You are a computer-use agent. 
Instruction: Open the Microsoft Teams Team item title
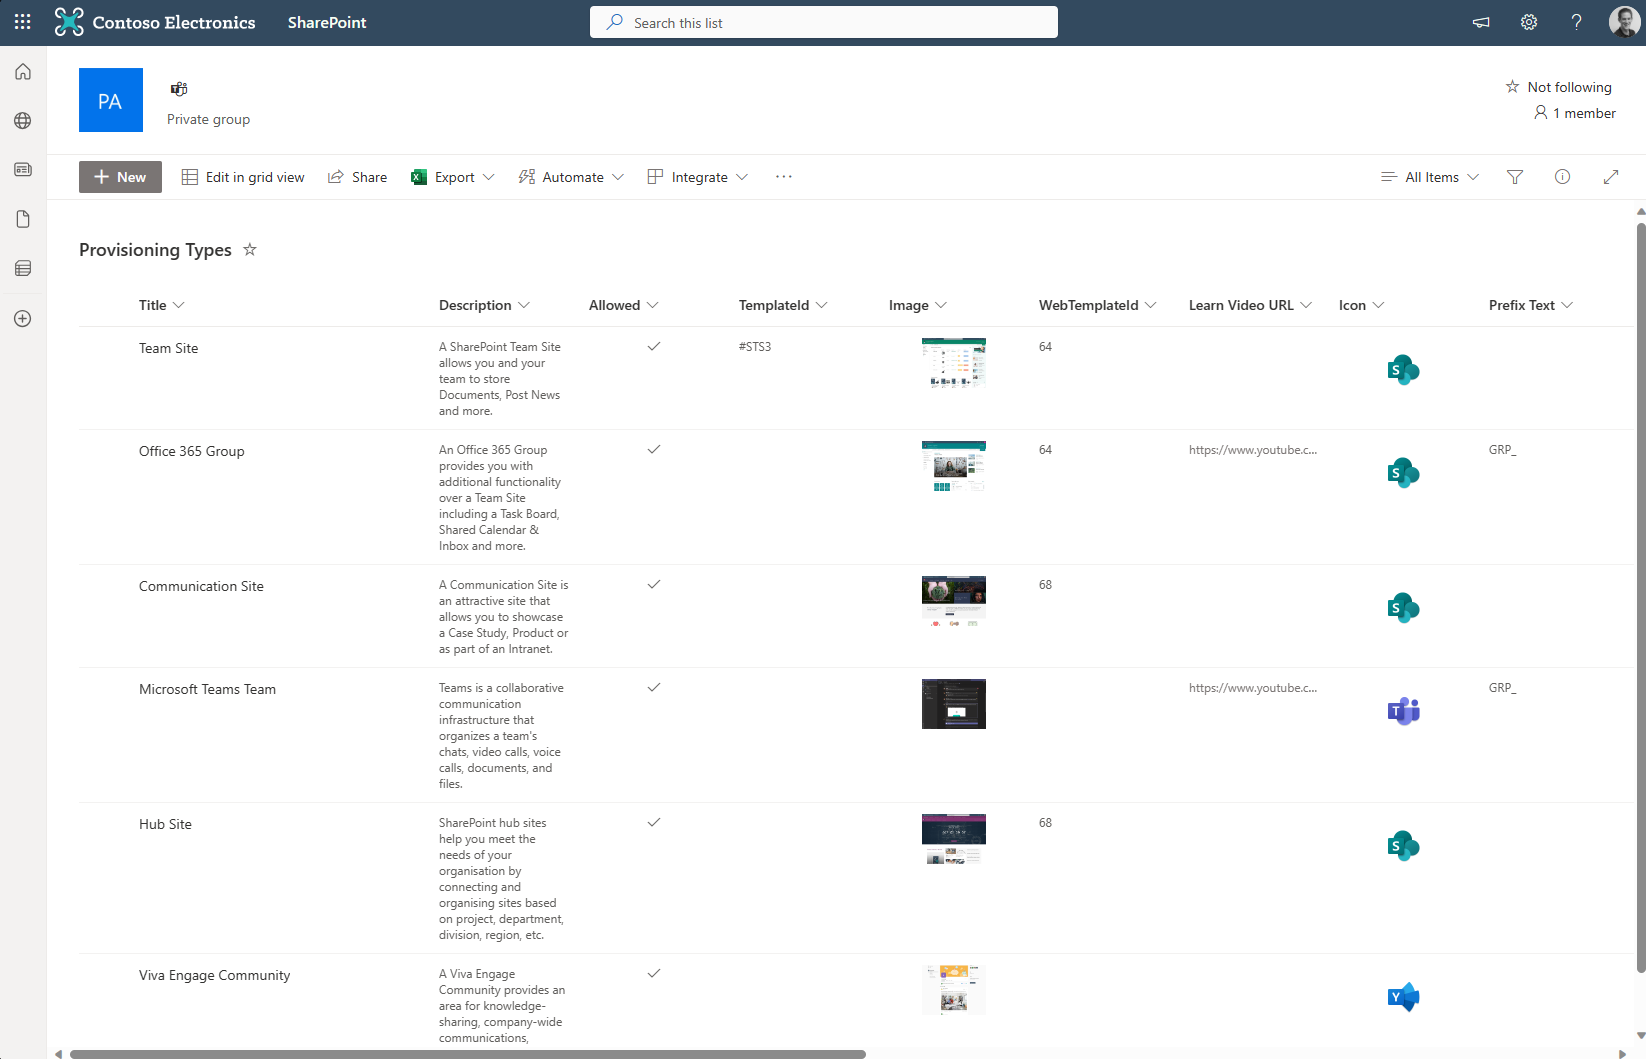click(x=207, y=689)
